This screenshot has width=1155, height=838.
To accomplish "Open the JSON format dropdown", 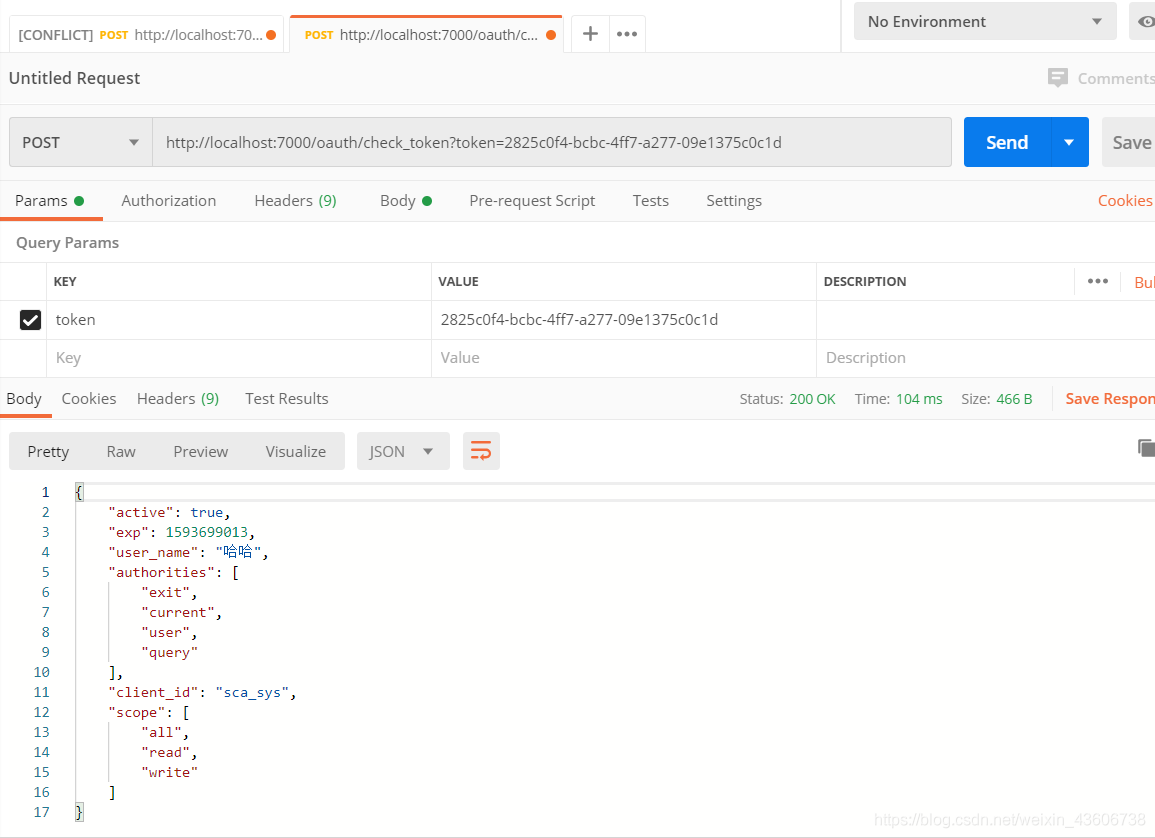I will pos(402,451).
